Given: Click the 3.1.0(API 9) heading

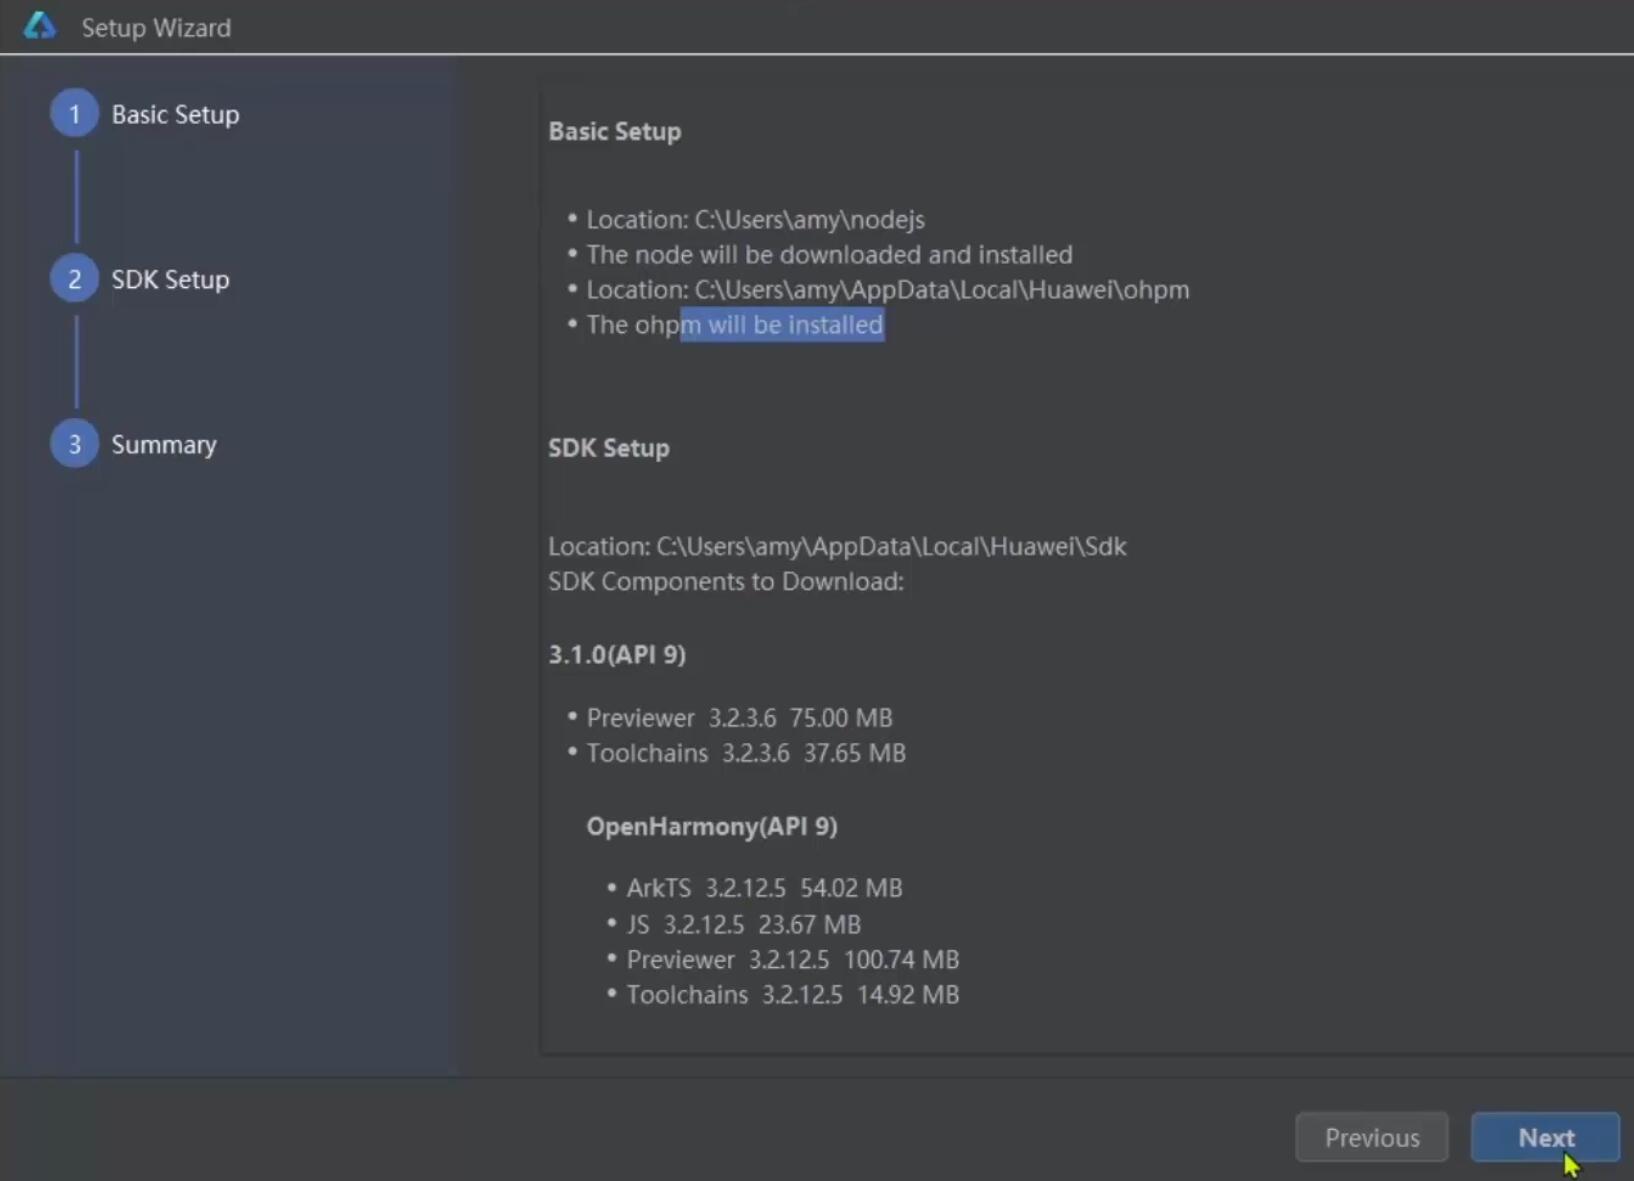Looking at the screenshot, I should [x=617, y=654].
